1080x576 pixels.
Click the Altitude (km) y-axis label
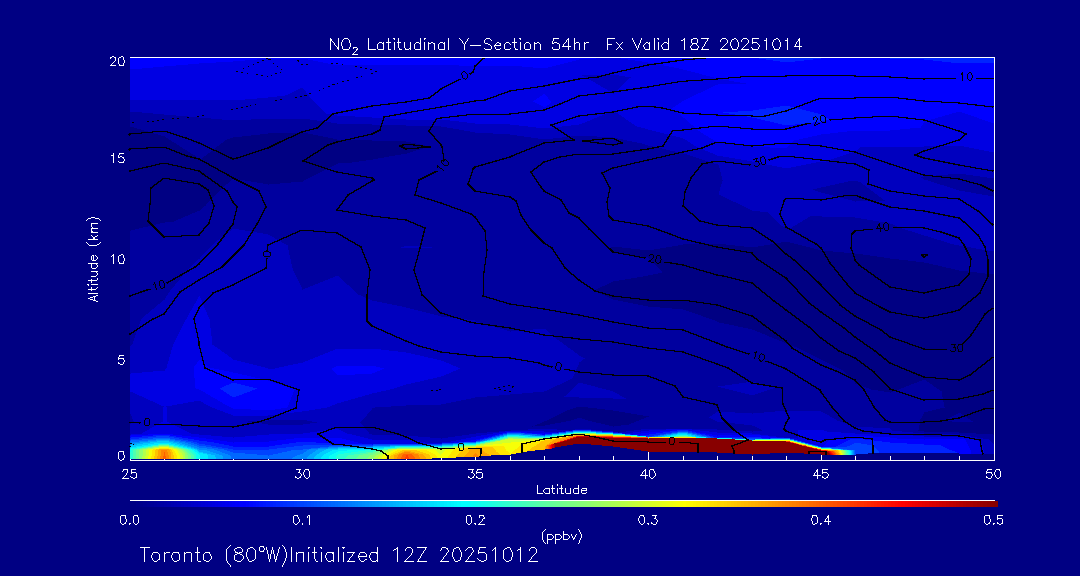(x=93, y=258)
